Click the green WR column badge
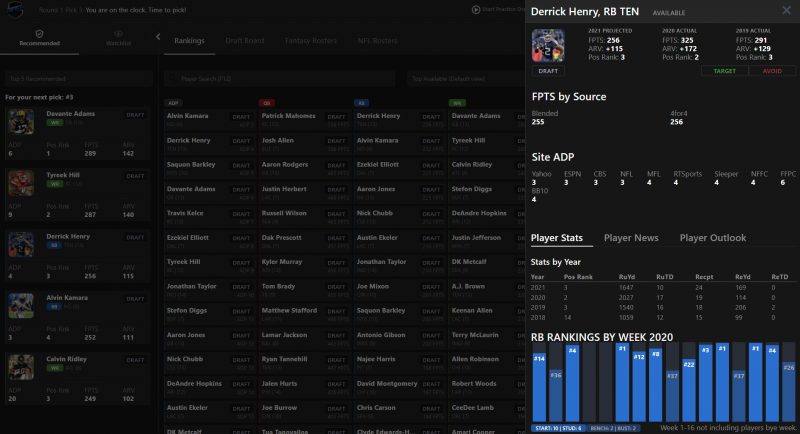 point(457,103)
